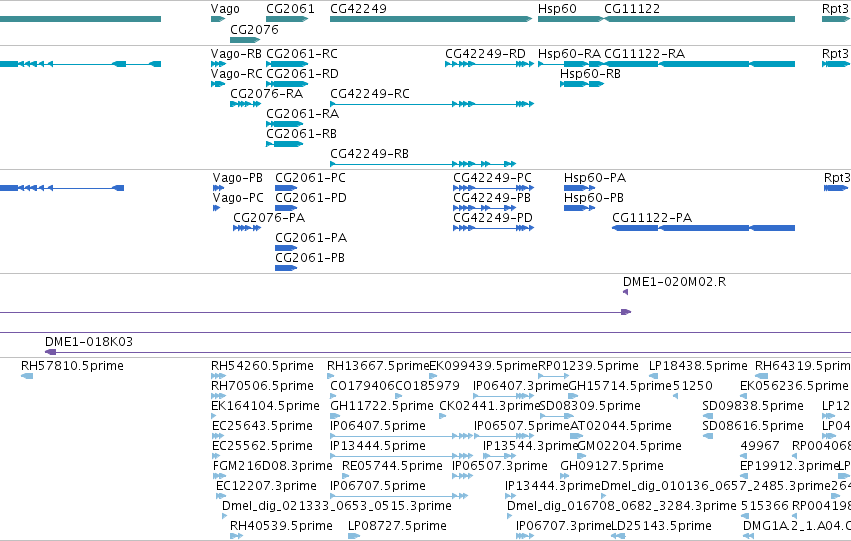Select the GH09127.5prime EST

(x=566, y=476)
